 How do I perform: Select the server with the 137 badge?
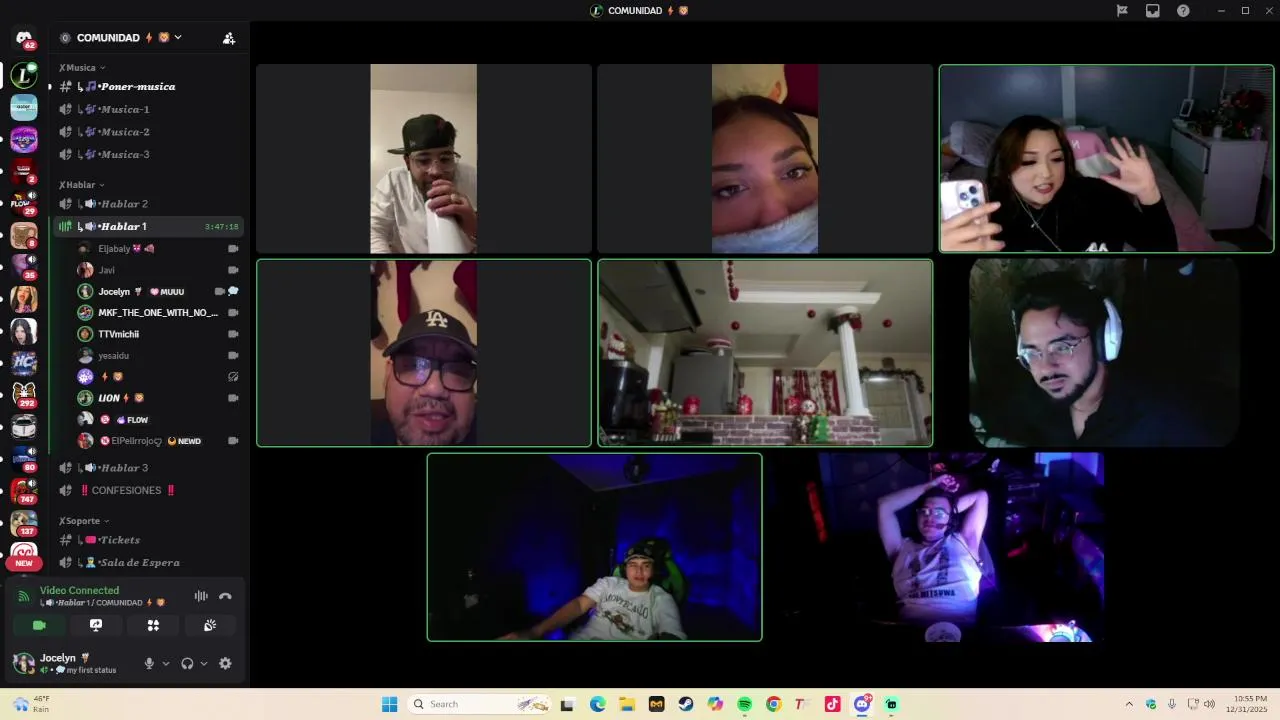point(24,523)
